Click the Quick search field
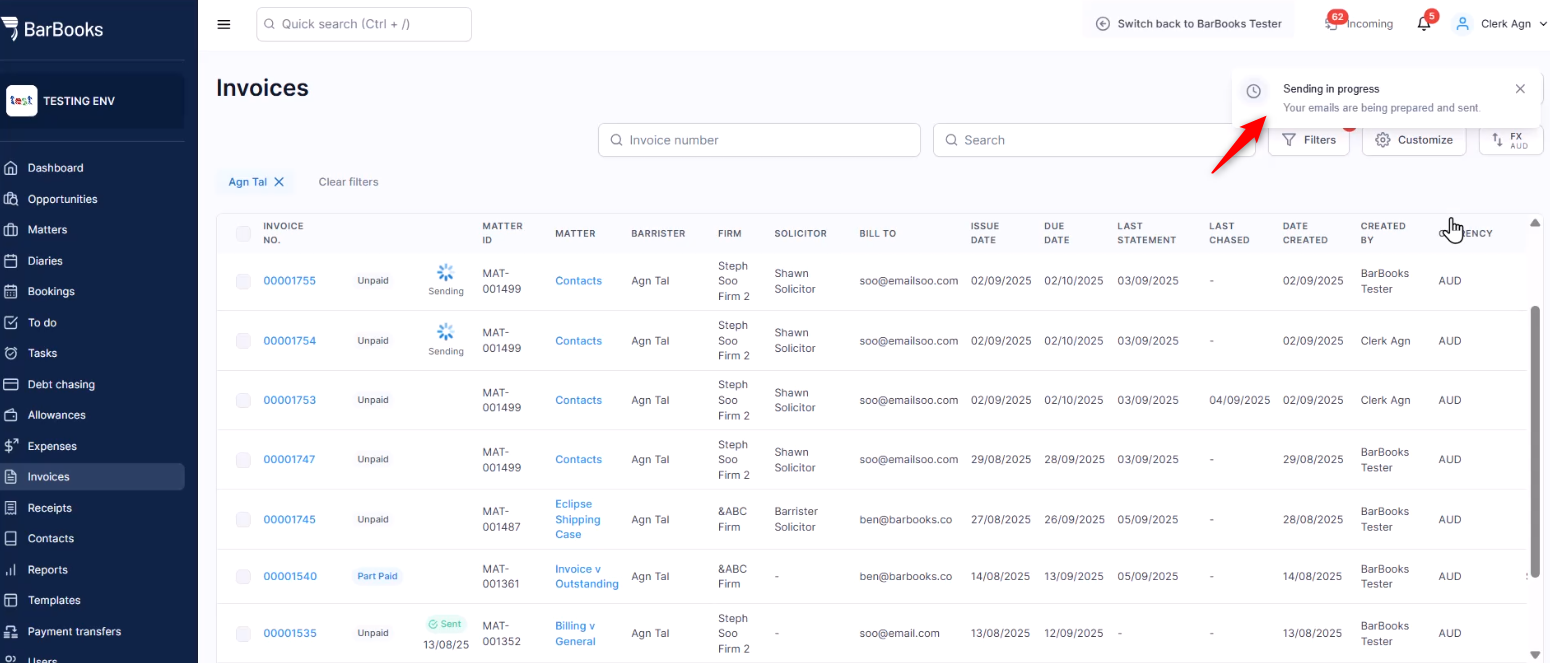This screenshot has width=1550, height=663. tap(364, 24)
